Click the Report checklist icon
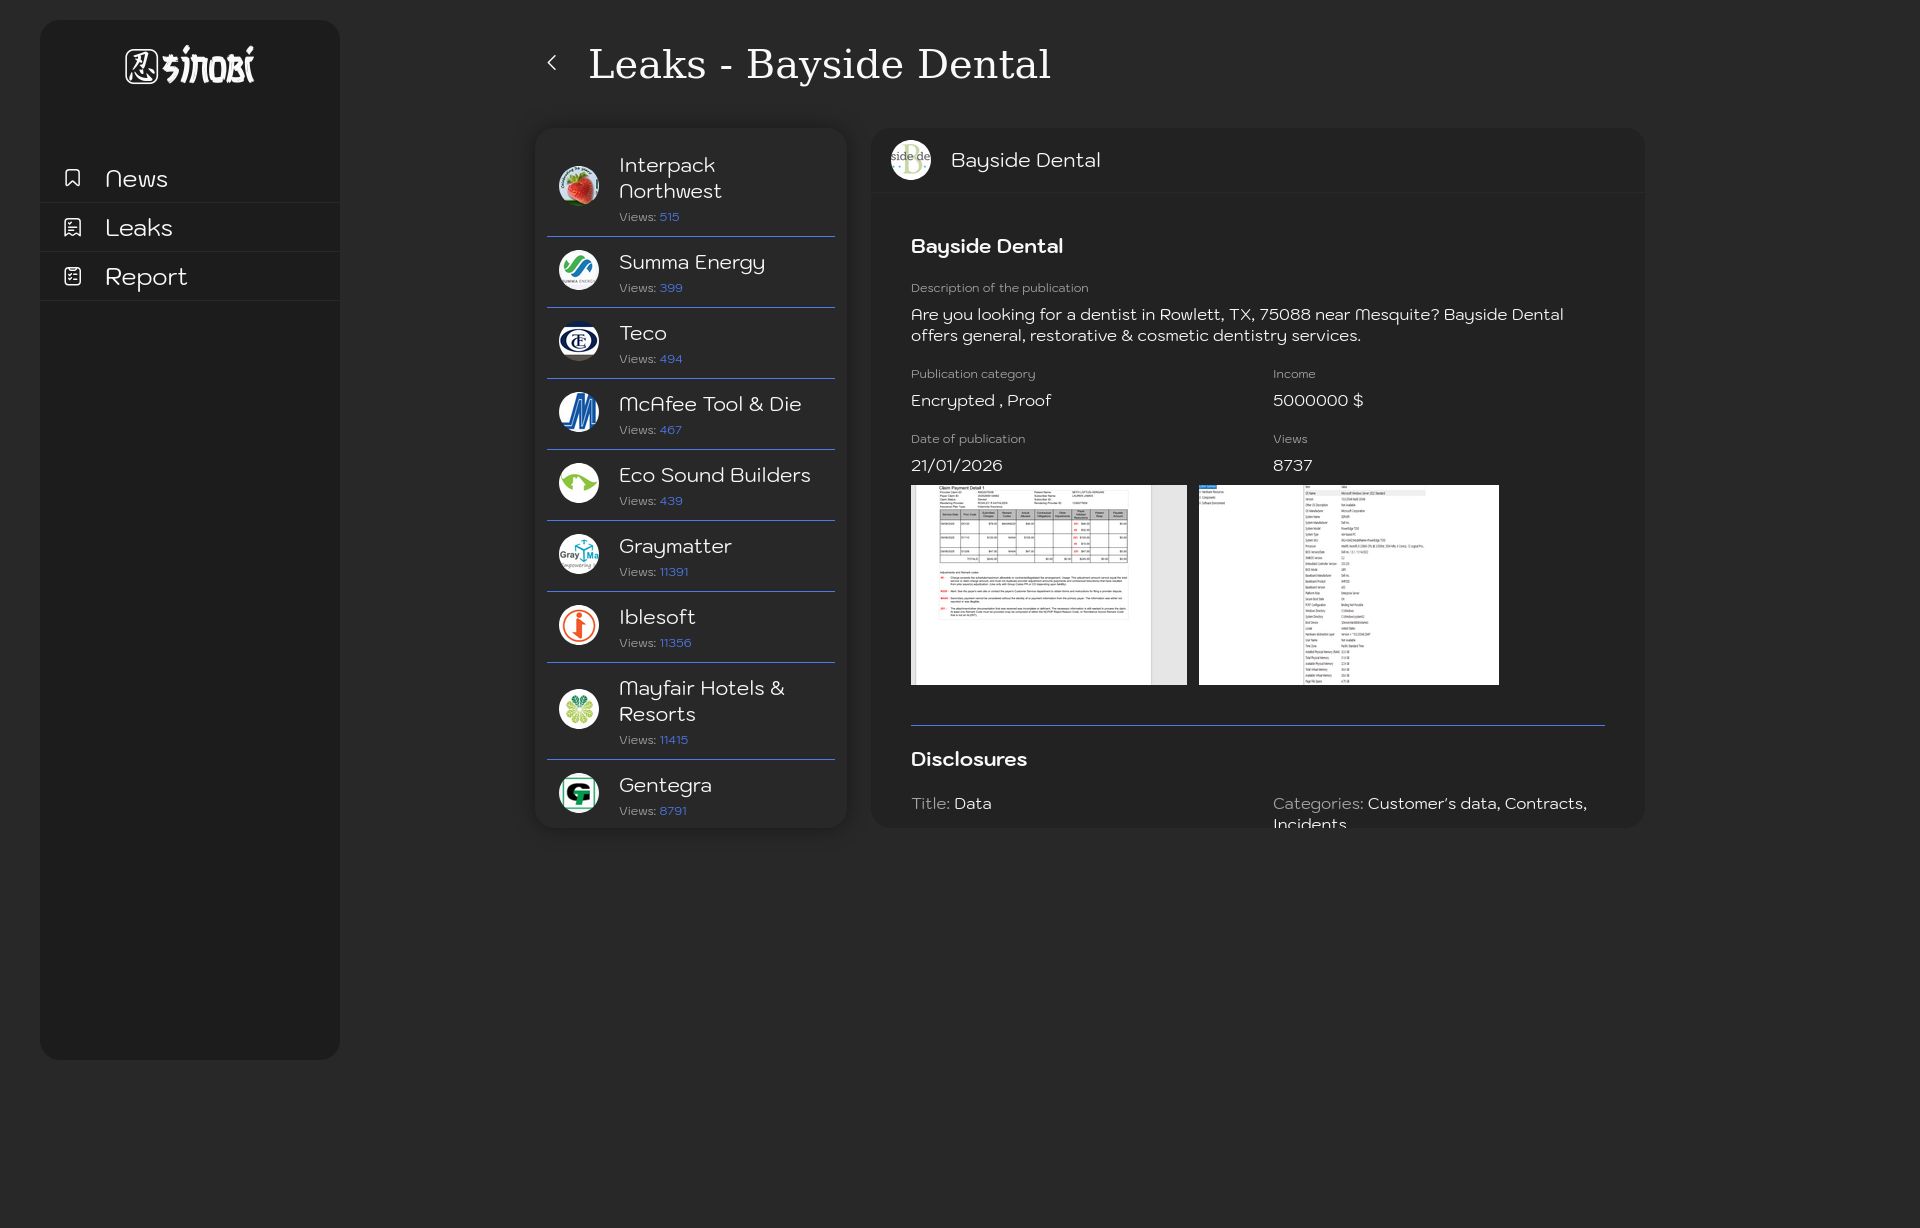Image resolution: width=1920 pixels, height=1228 pixels. tap(73, 276)
